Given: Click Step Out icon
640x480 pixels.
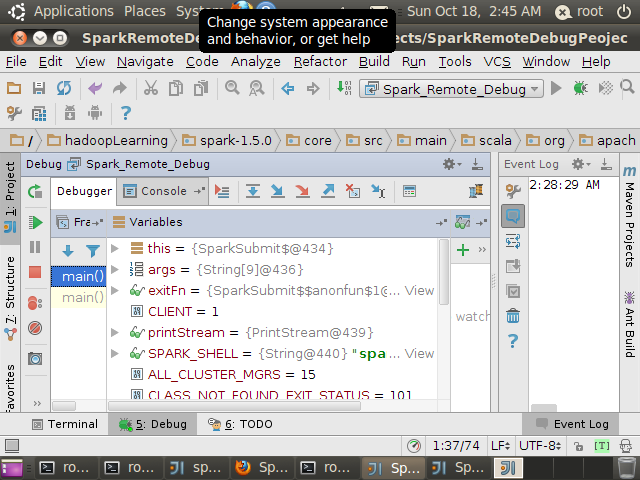Looking at the screenshot, I should [328, 191].
